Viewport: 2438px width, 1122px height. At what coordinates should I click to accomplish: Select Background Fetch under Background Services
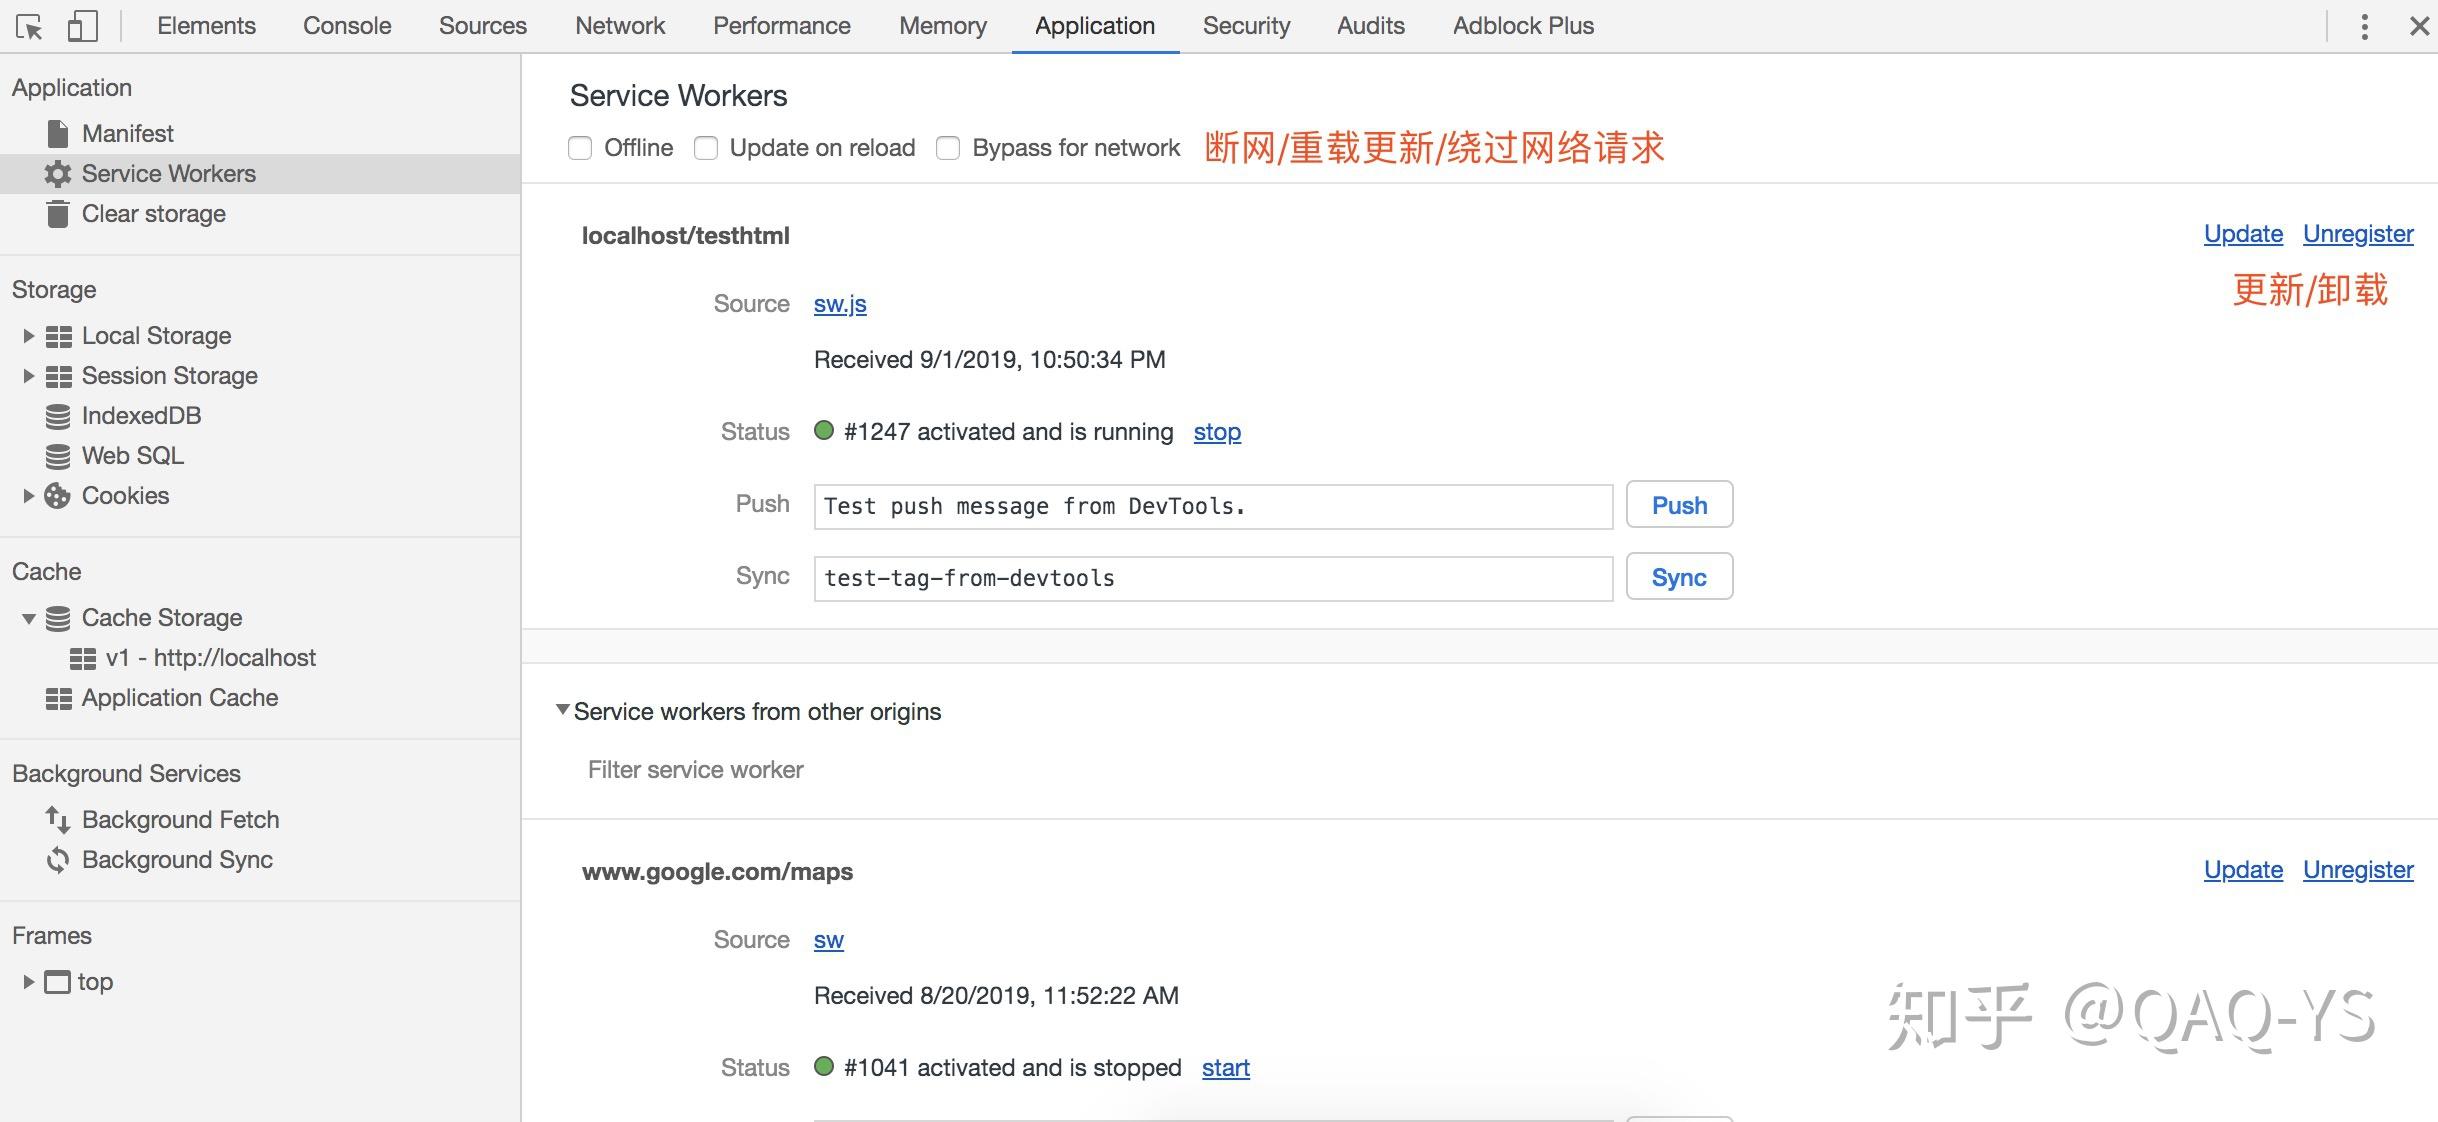181,819
